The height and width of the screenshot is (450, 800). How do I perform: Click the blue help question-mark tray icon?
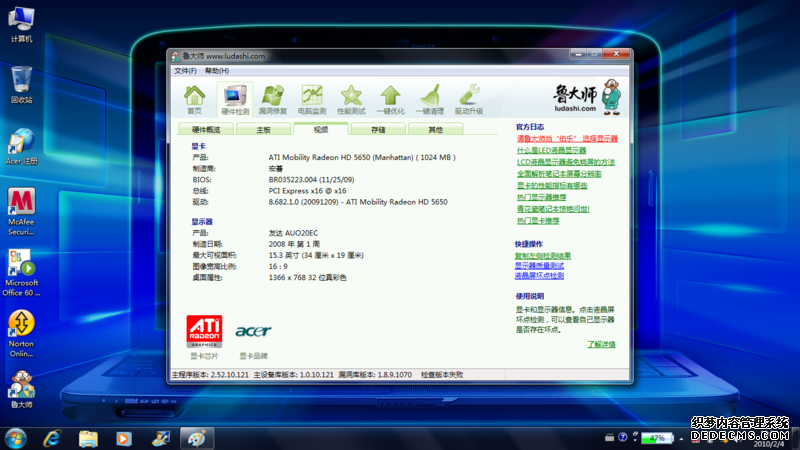[622, 437]
